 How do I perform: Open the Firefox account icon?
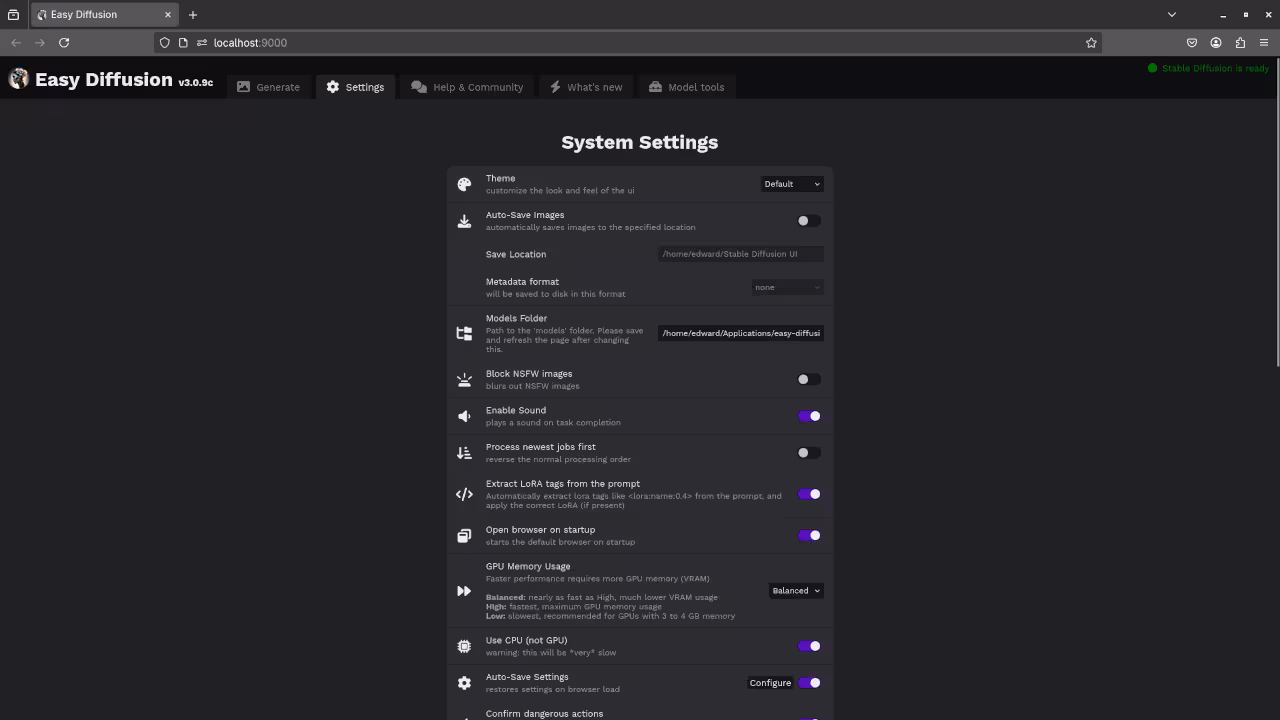pyautogui.click(x=1216, y=42)
